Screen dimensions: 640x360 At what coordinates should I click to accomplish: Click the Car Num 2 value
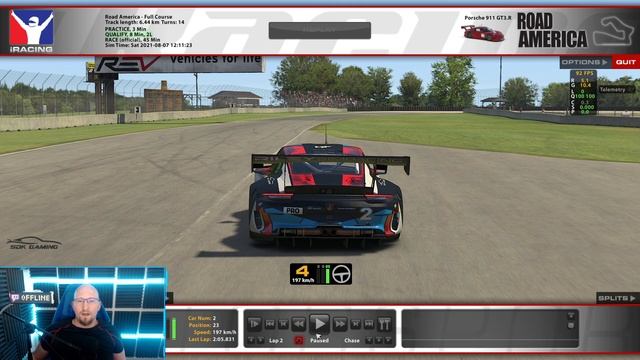click(x=214, y=318)
